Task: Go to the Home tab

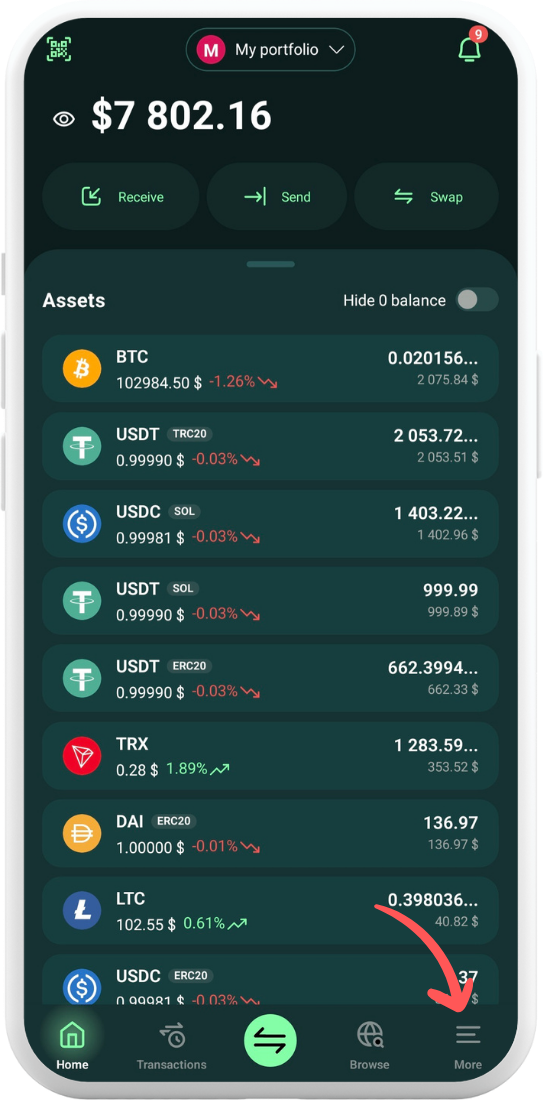Action: click(x=72, y=1045)
